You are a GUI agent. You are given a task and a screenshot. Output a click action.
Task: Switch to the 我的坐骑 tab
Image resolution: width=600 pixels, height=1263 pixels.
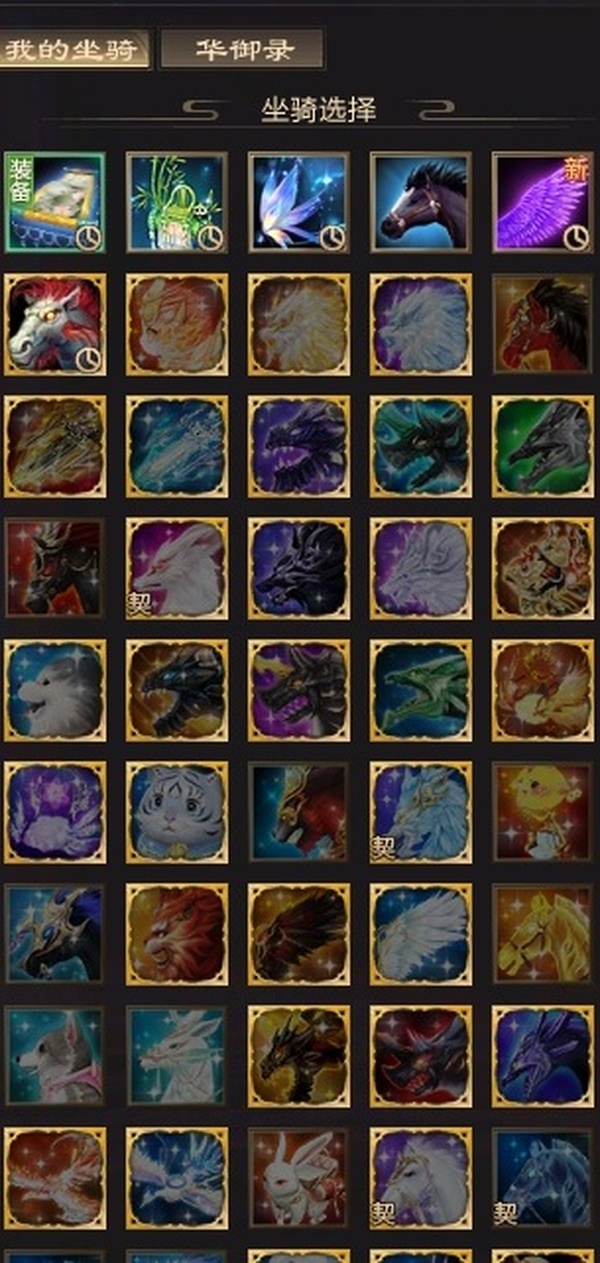tap(75, 49)
